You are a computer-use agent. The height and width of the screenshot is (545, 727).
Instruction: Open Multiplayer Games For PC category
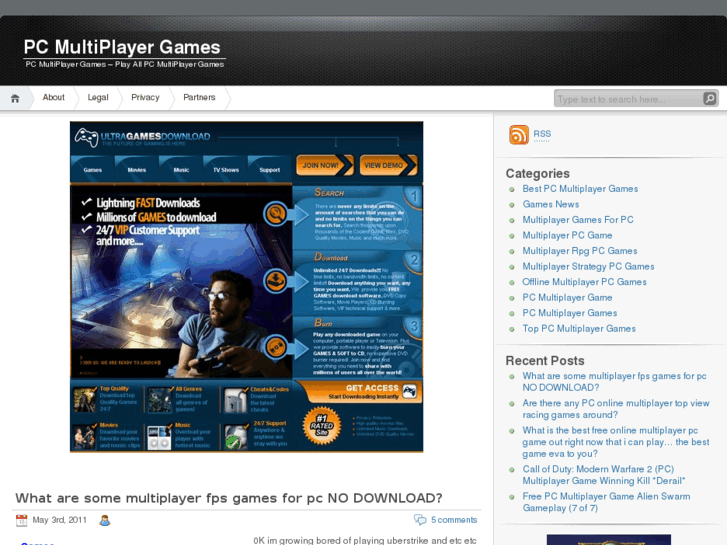pos(578,220)
